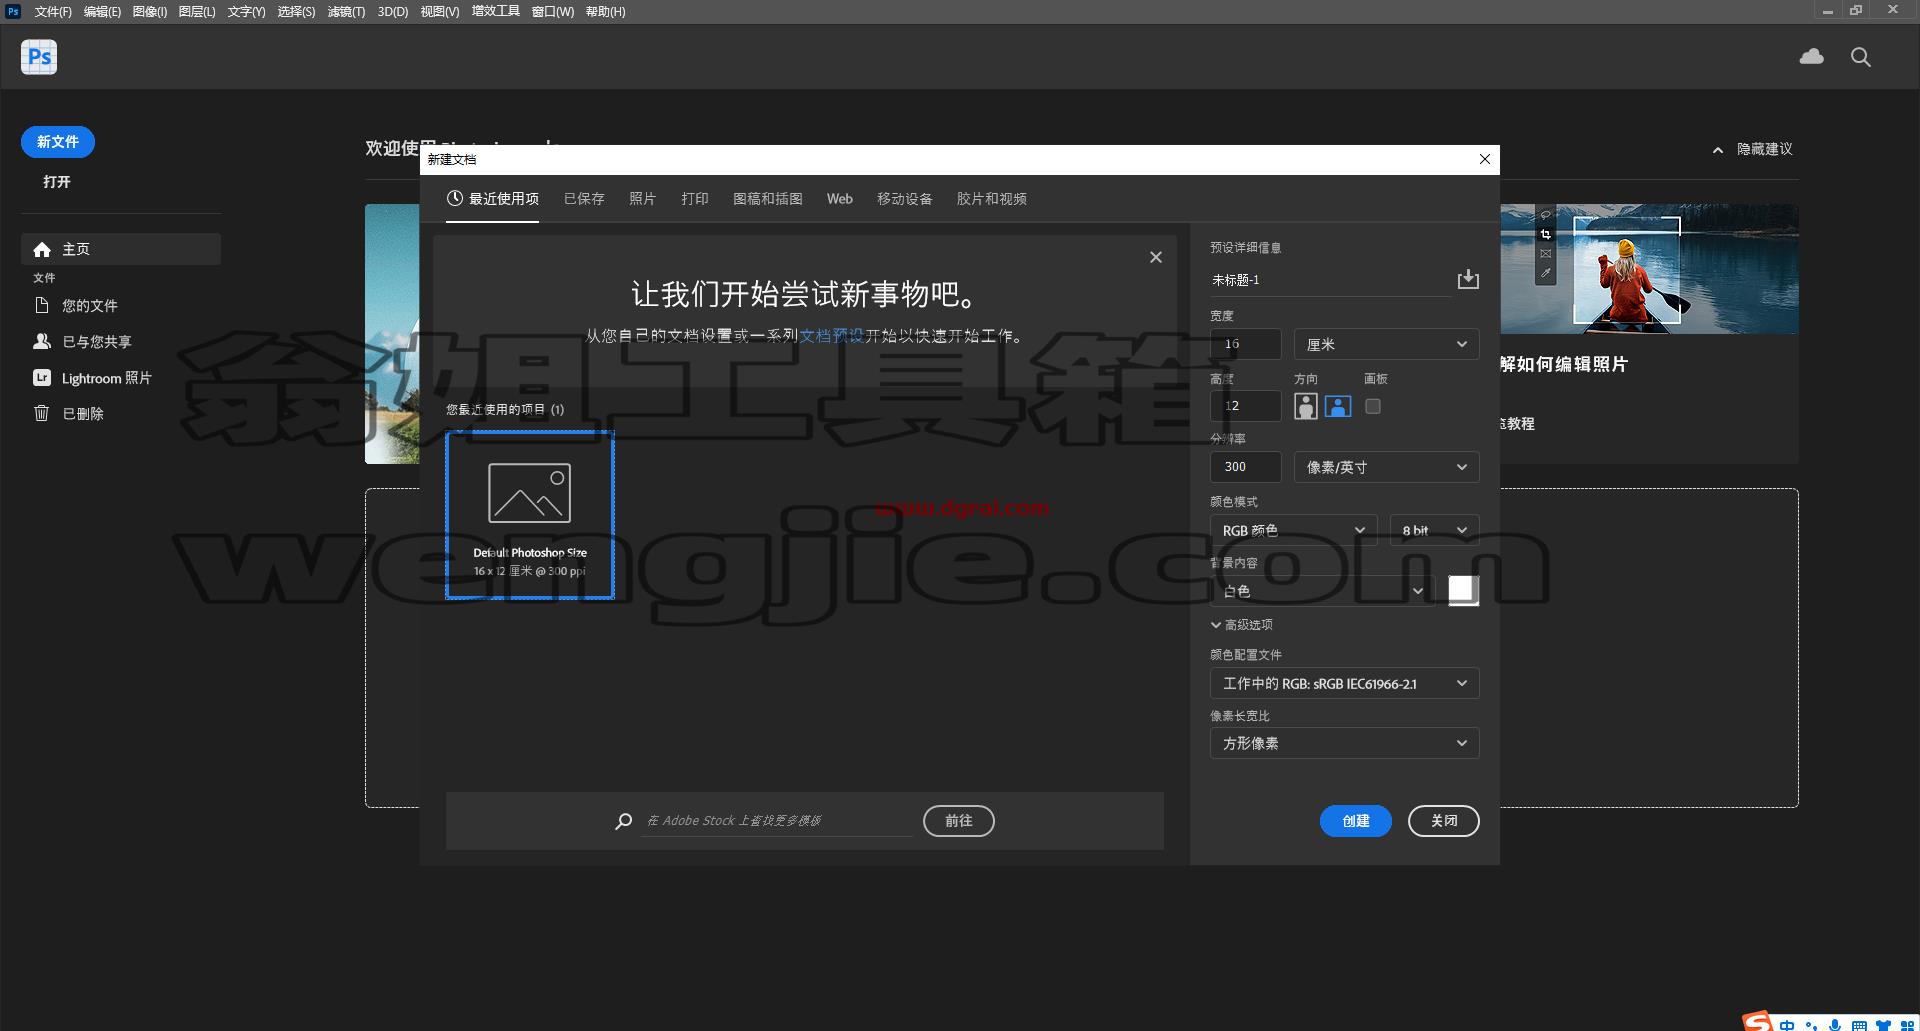The width and height of the screenshot is (1920, 1031).
Task: Switch to the 打印 presets tab
Action: 694,198
